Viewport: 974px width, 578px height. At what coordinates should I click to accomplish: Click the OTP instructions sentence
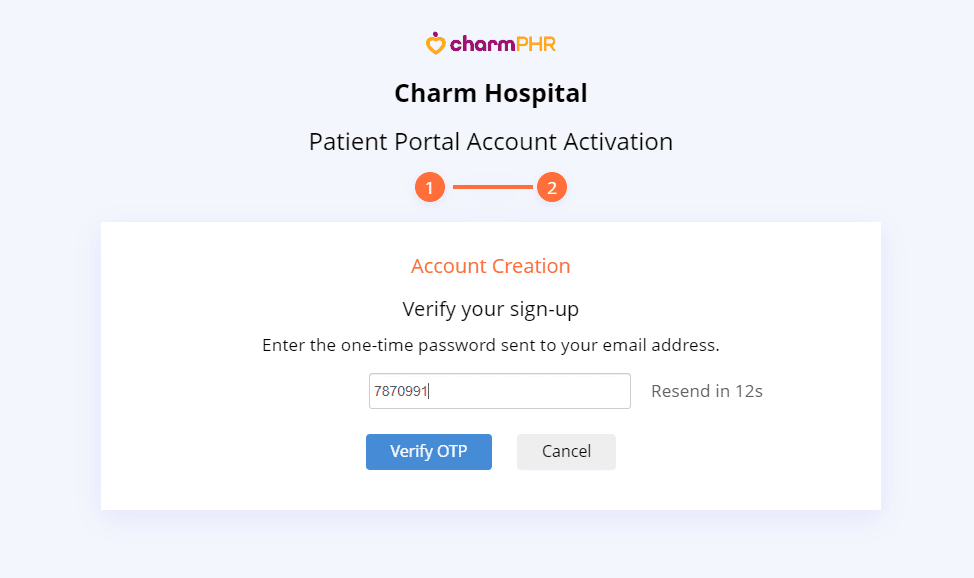point(490,345)
